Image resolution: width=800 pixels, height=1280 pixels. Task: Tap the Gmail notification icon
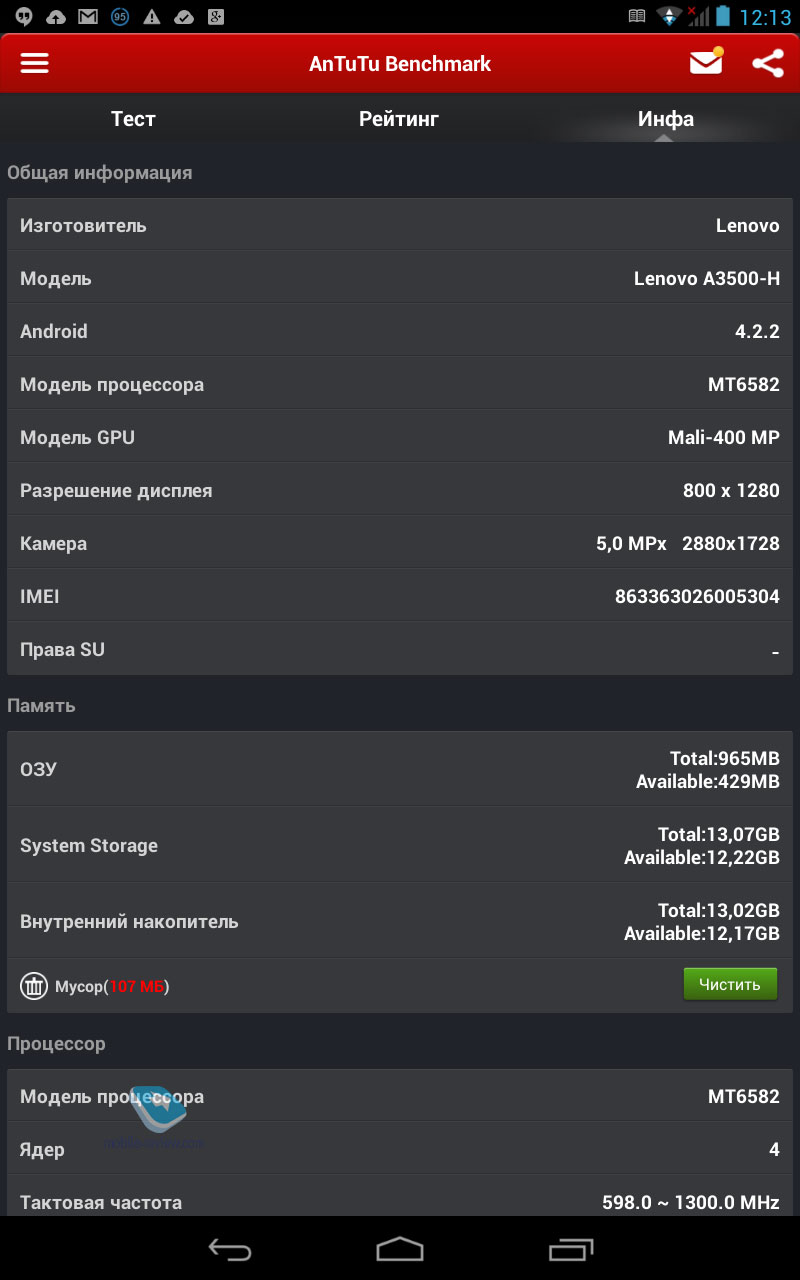click(x=88, y=16)
